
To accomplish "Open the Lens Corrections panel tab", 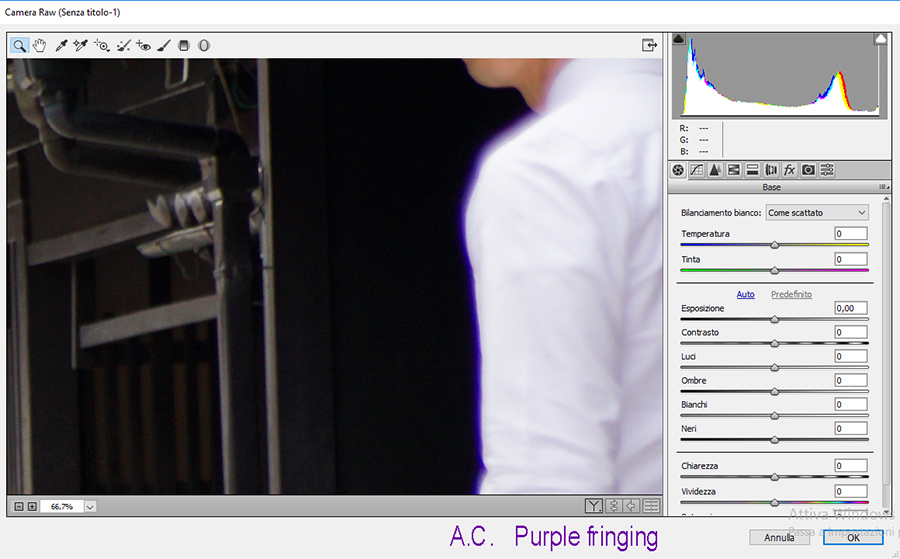I will coord(771,170).
